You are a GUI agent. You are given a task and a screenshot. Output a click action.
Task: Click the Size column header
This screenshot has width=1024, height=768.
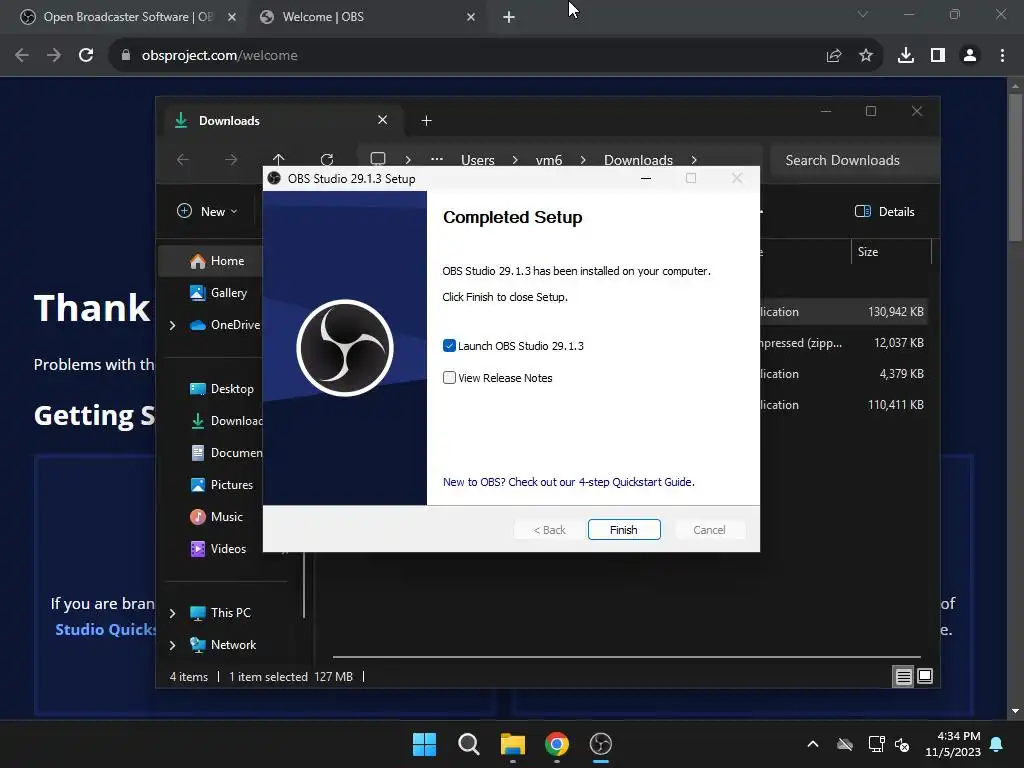click(x=891, y=251)
